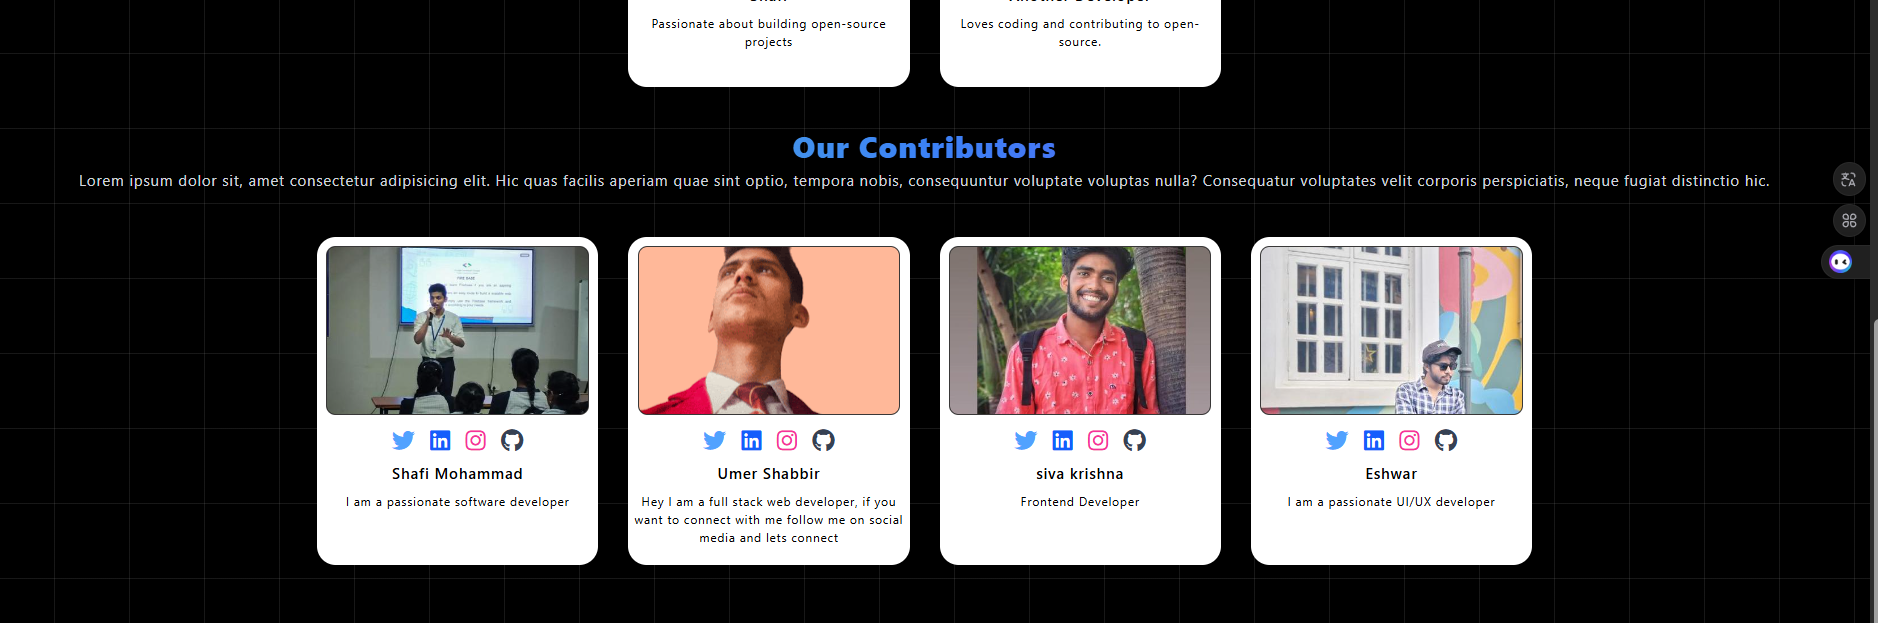This screenshot has width=1878, height=623.
Task: Click siva krishna's Twitter icon
Action: coord(1026,440)
